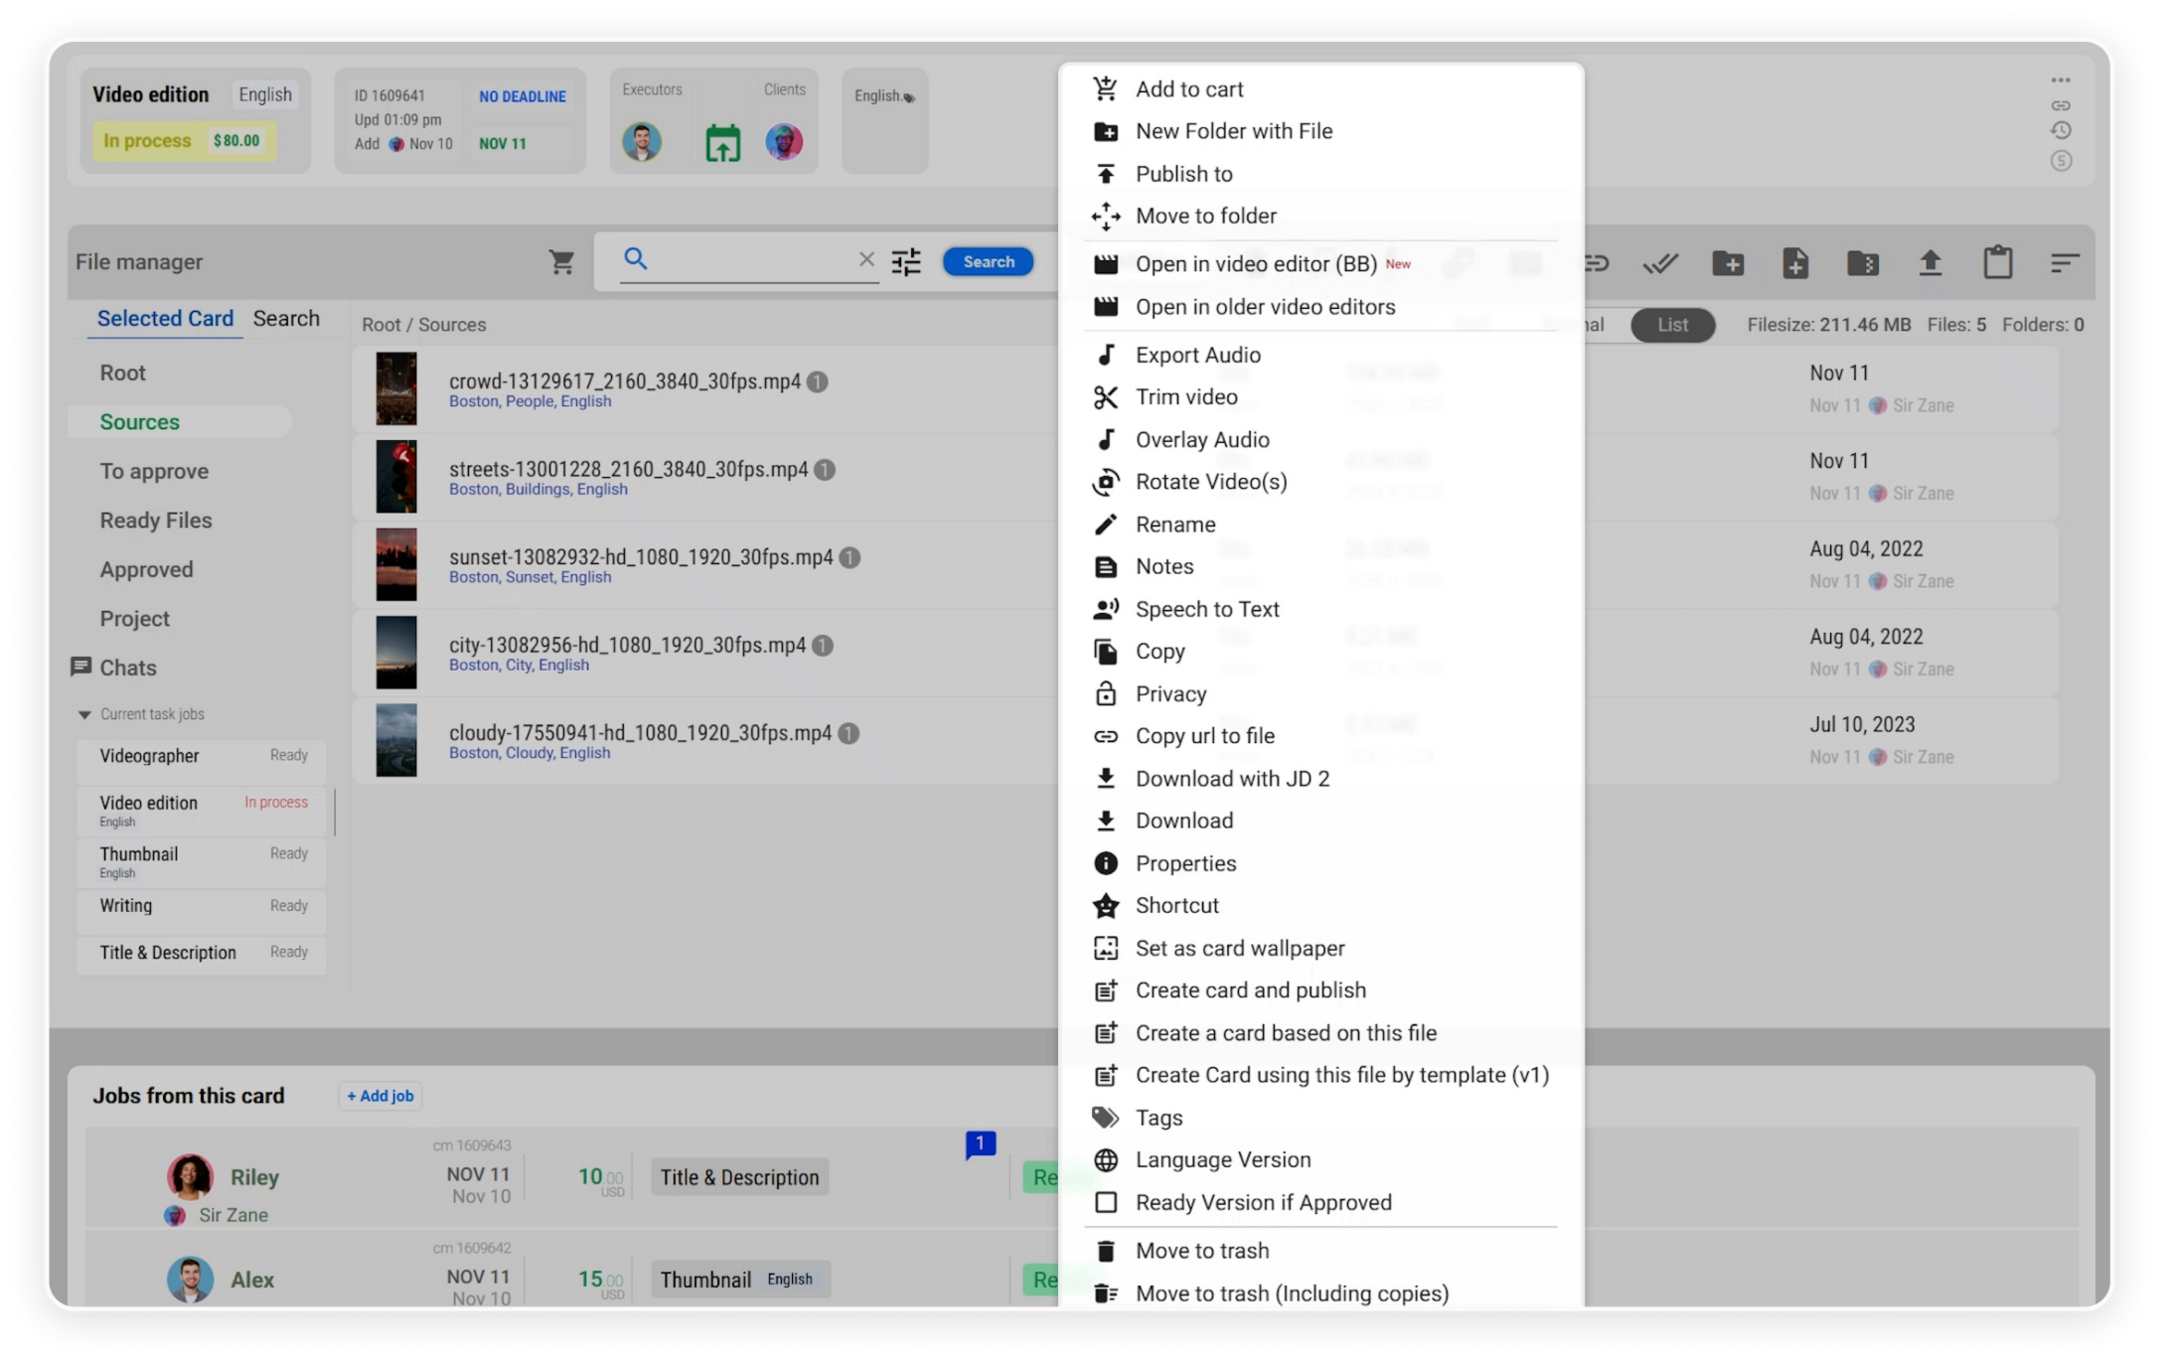
Task: Switch to the Search tab
Action: 286,318
